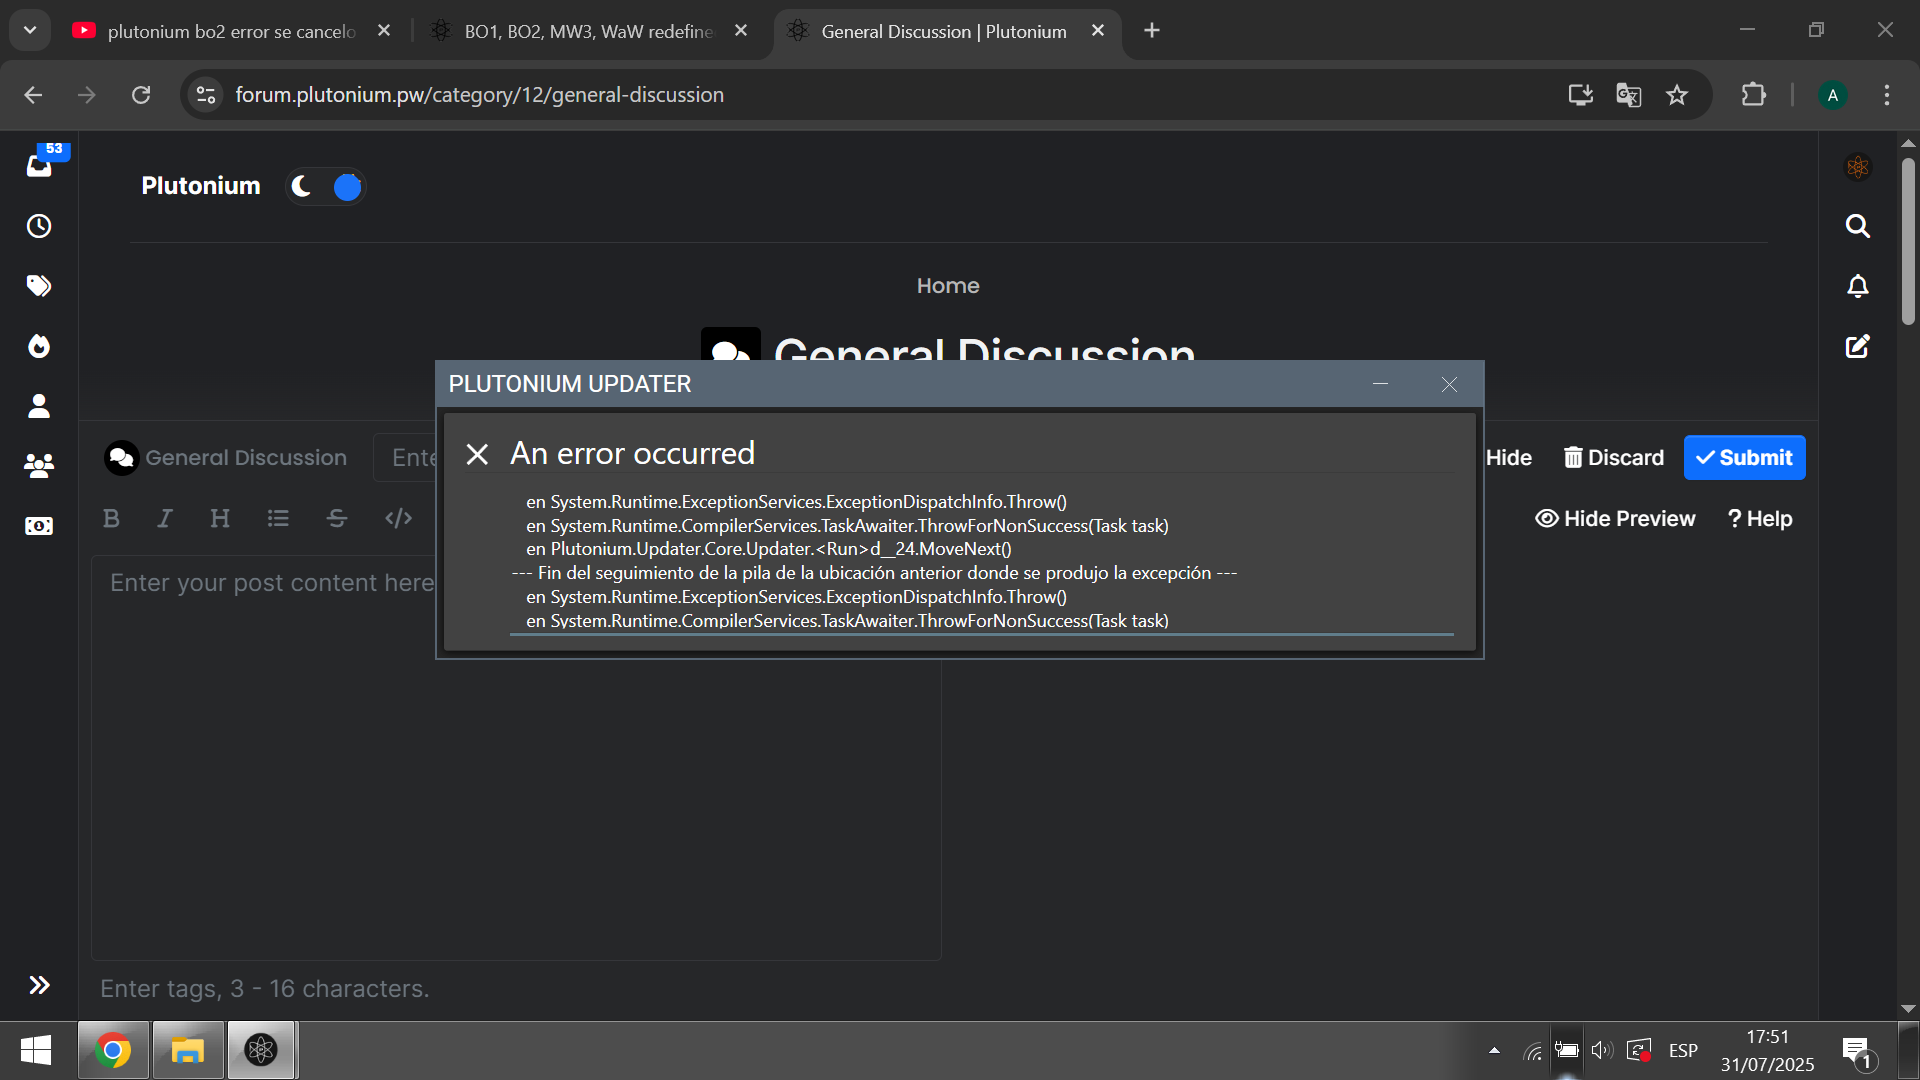Click the Plutonium brand title link
The image size is (1920, 1080).
[201, 186]
